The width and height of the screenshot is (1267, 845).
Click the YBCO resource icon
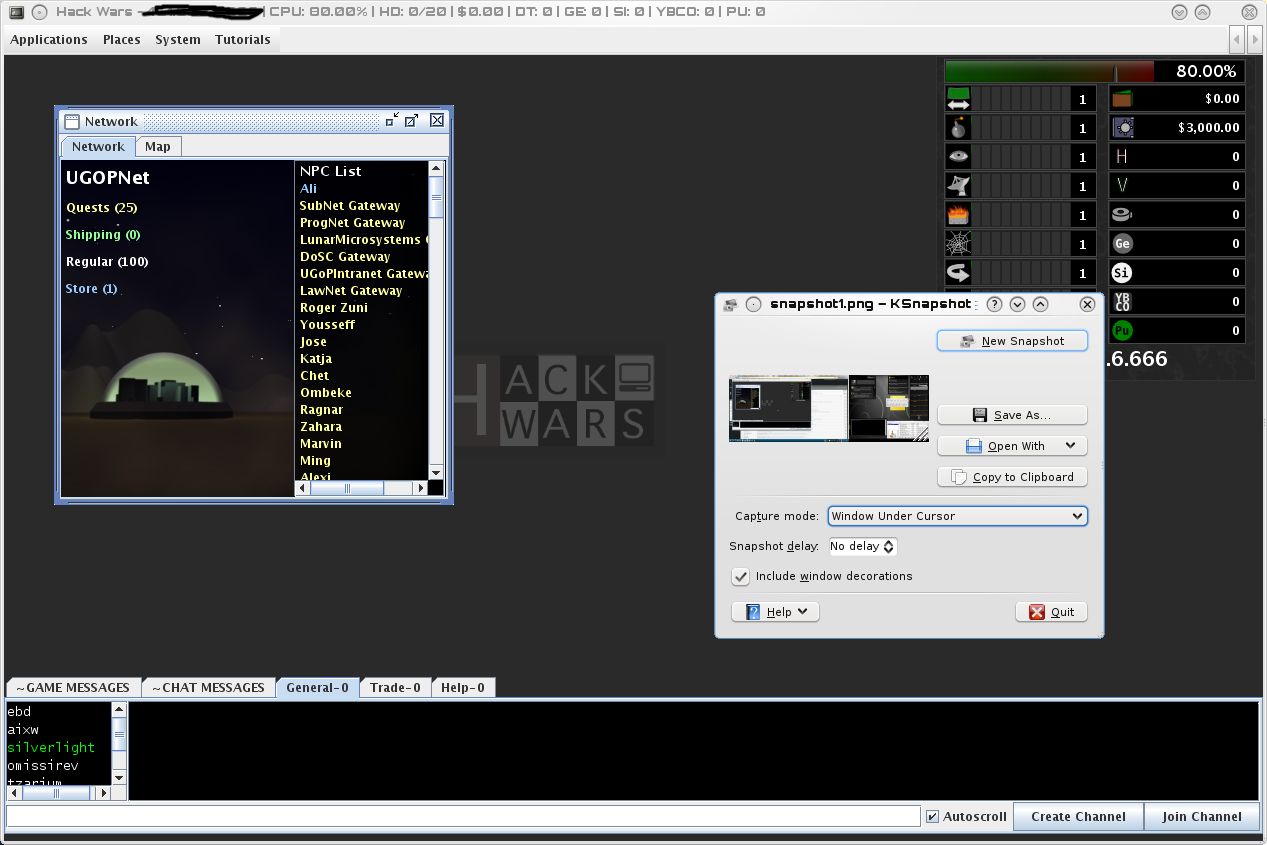1122,302
